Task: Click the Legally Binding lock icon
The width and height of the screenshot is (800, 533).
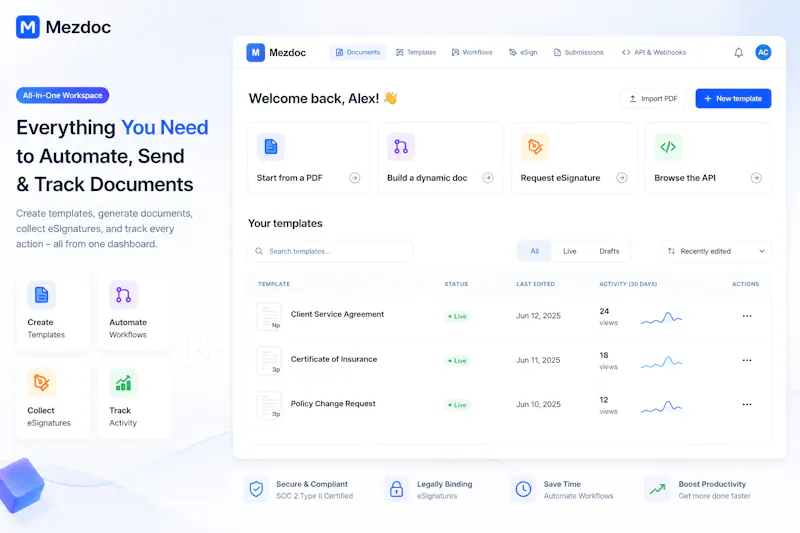Action: (396, 490)
